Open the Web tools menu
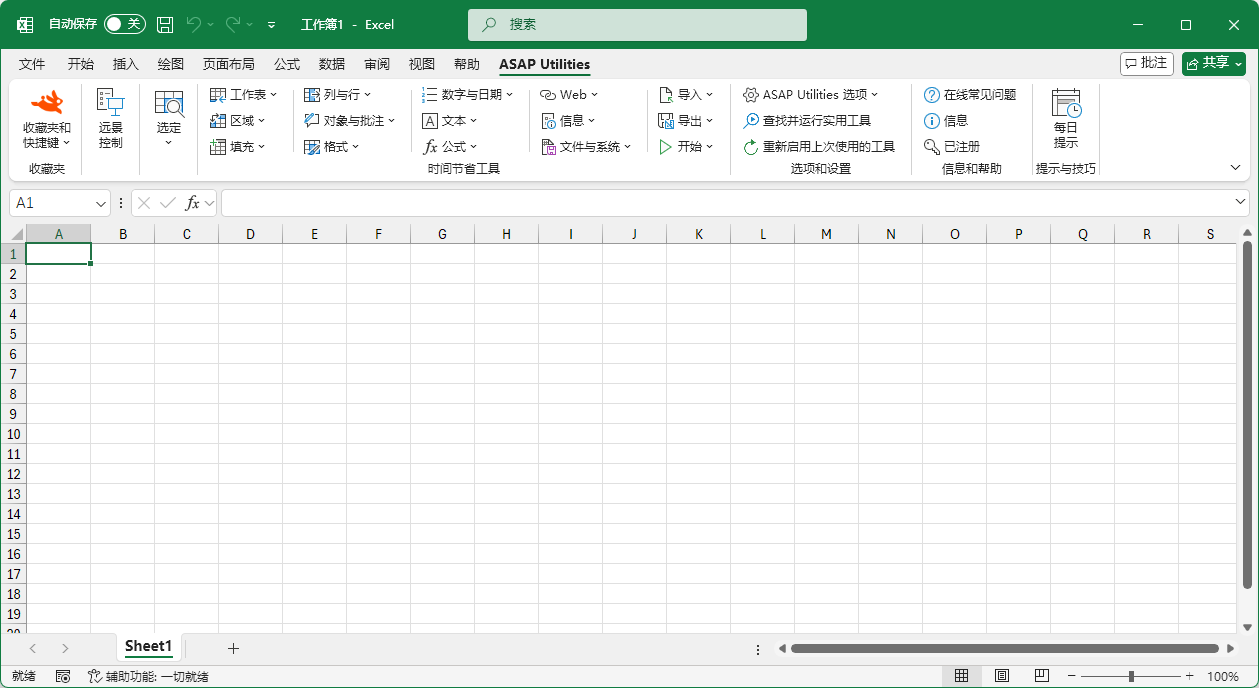Screen dimensions: 1259x688 (568, 95)
